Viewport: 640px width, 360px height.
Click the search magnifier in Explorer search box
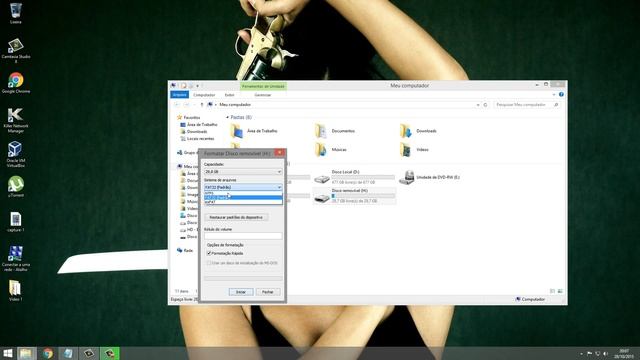coord(556,105)
